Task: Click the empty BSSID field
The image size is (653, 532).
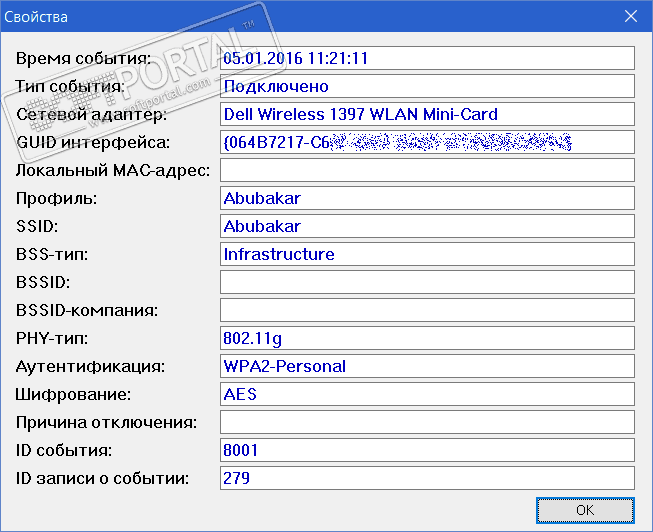Action: 427,282
